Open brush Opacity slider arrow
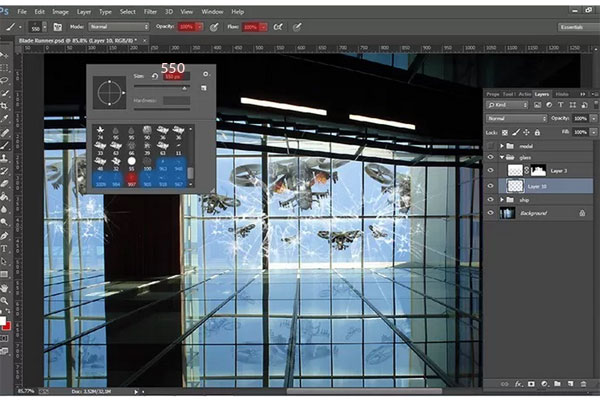 pyautogui.click(x=199, y=27)
